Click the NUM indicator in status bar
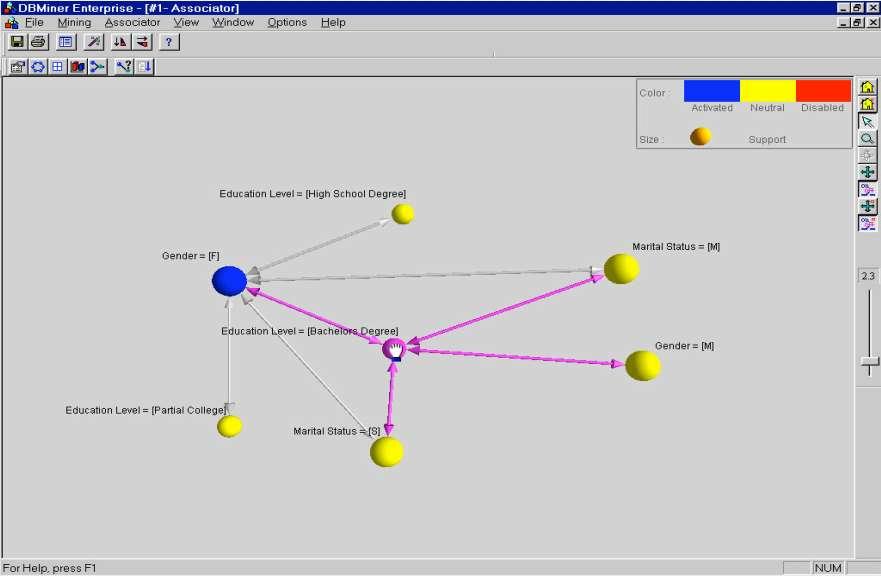The image size is (881, 576). (828, 568)
